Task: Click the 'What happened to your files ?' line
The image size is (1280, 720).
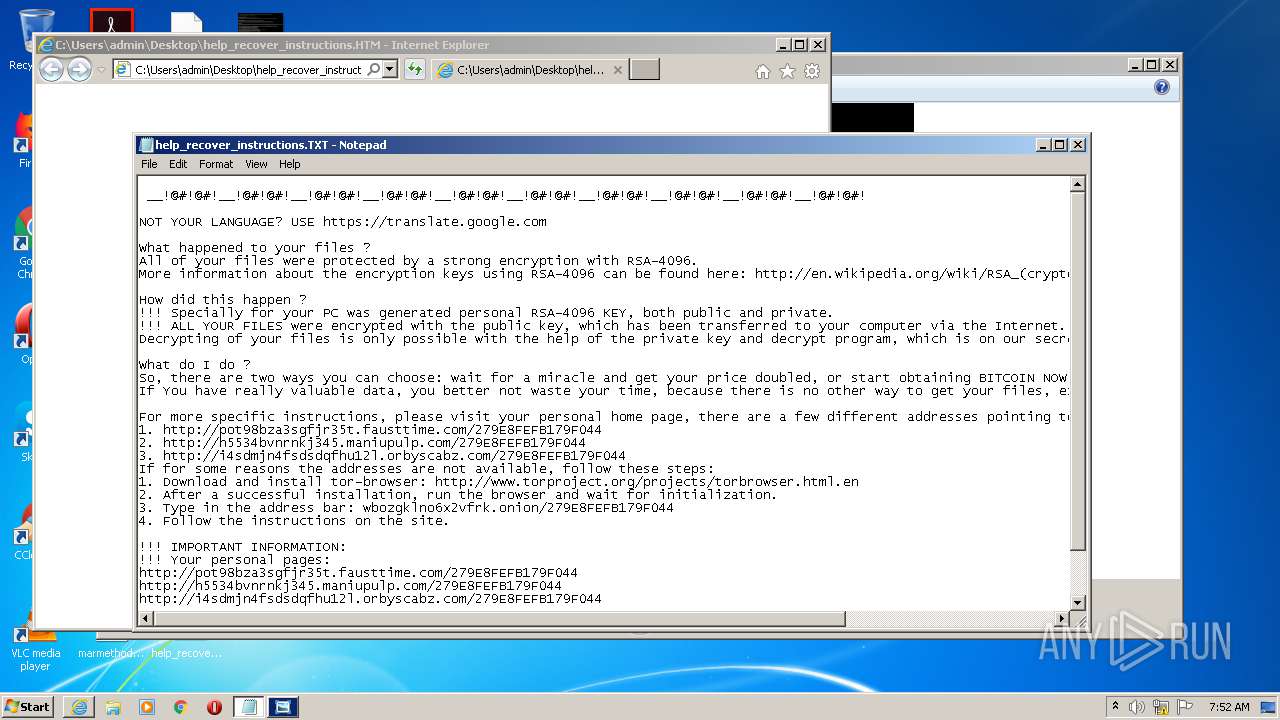Action: [x=255, y=248]
